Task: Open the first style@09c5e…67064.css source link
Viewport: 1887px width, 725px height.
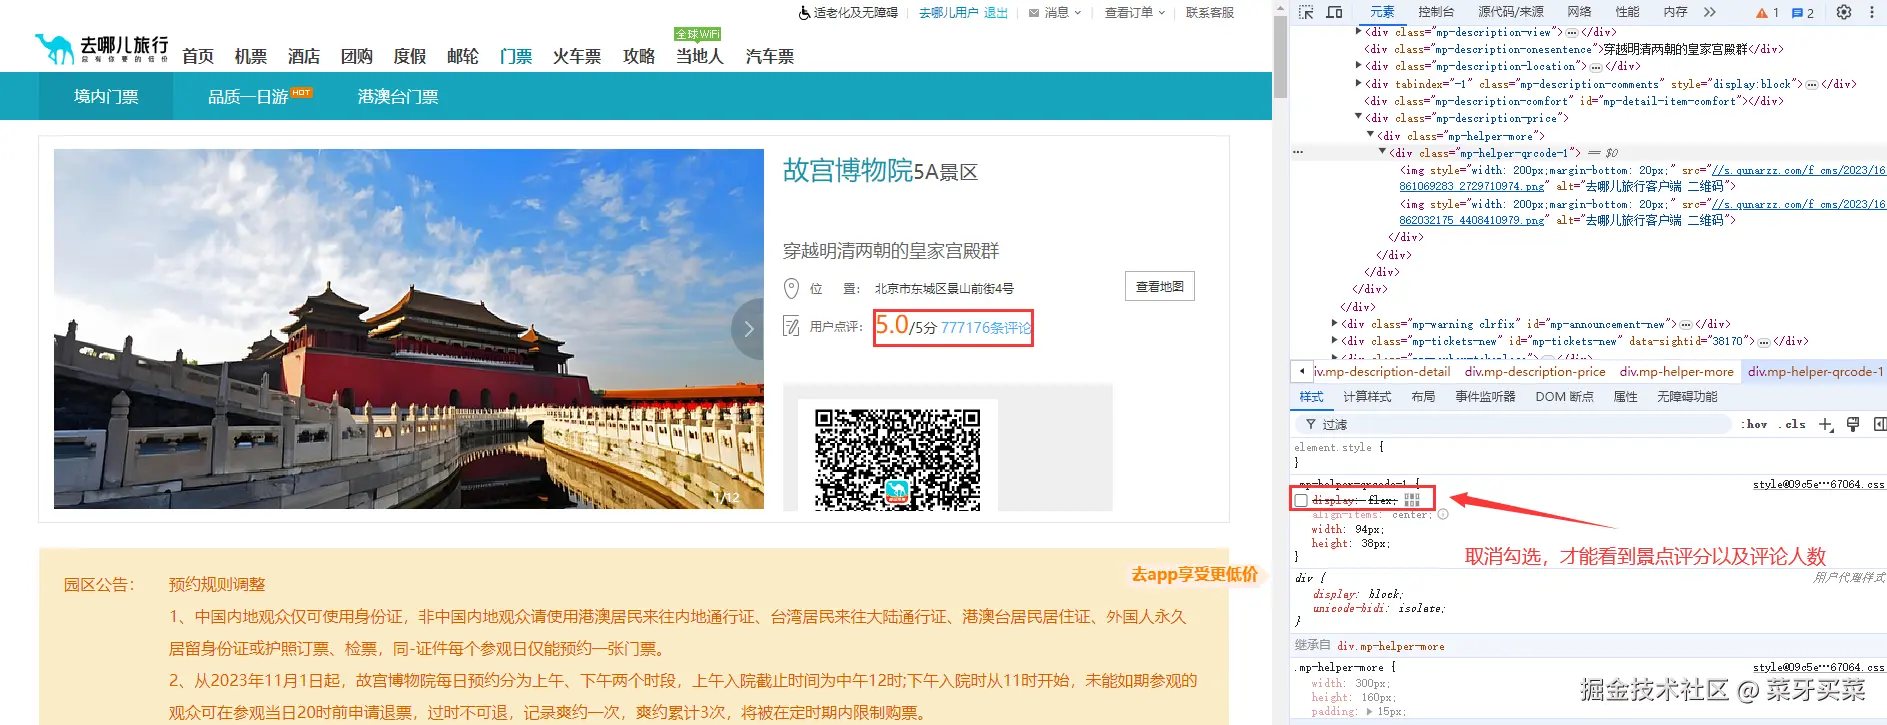Action: tap(1818, 484)
